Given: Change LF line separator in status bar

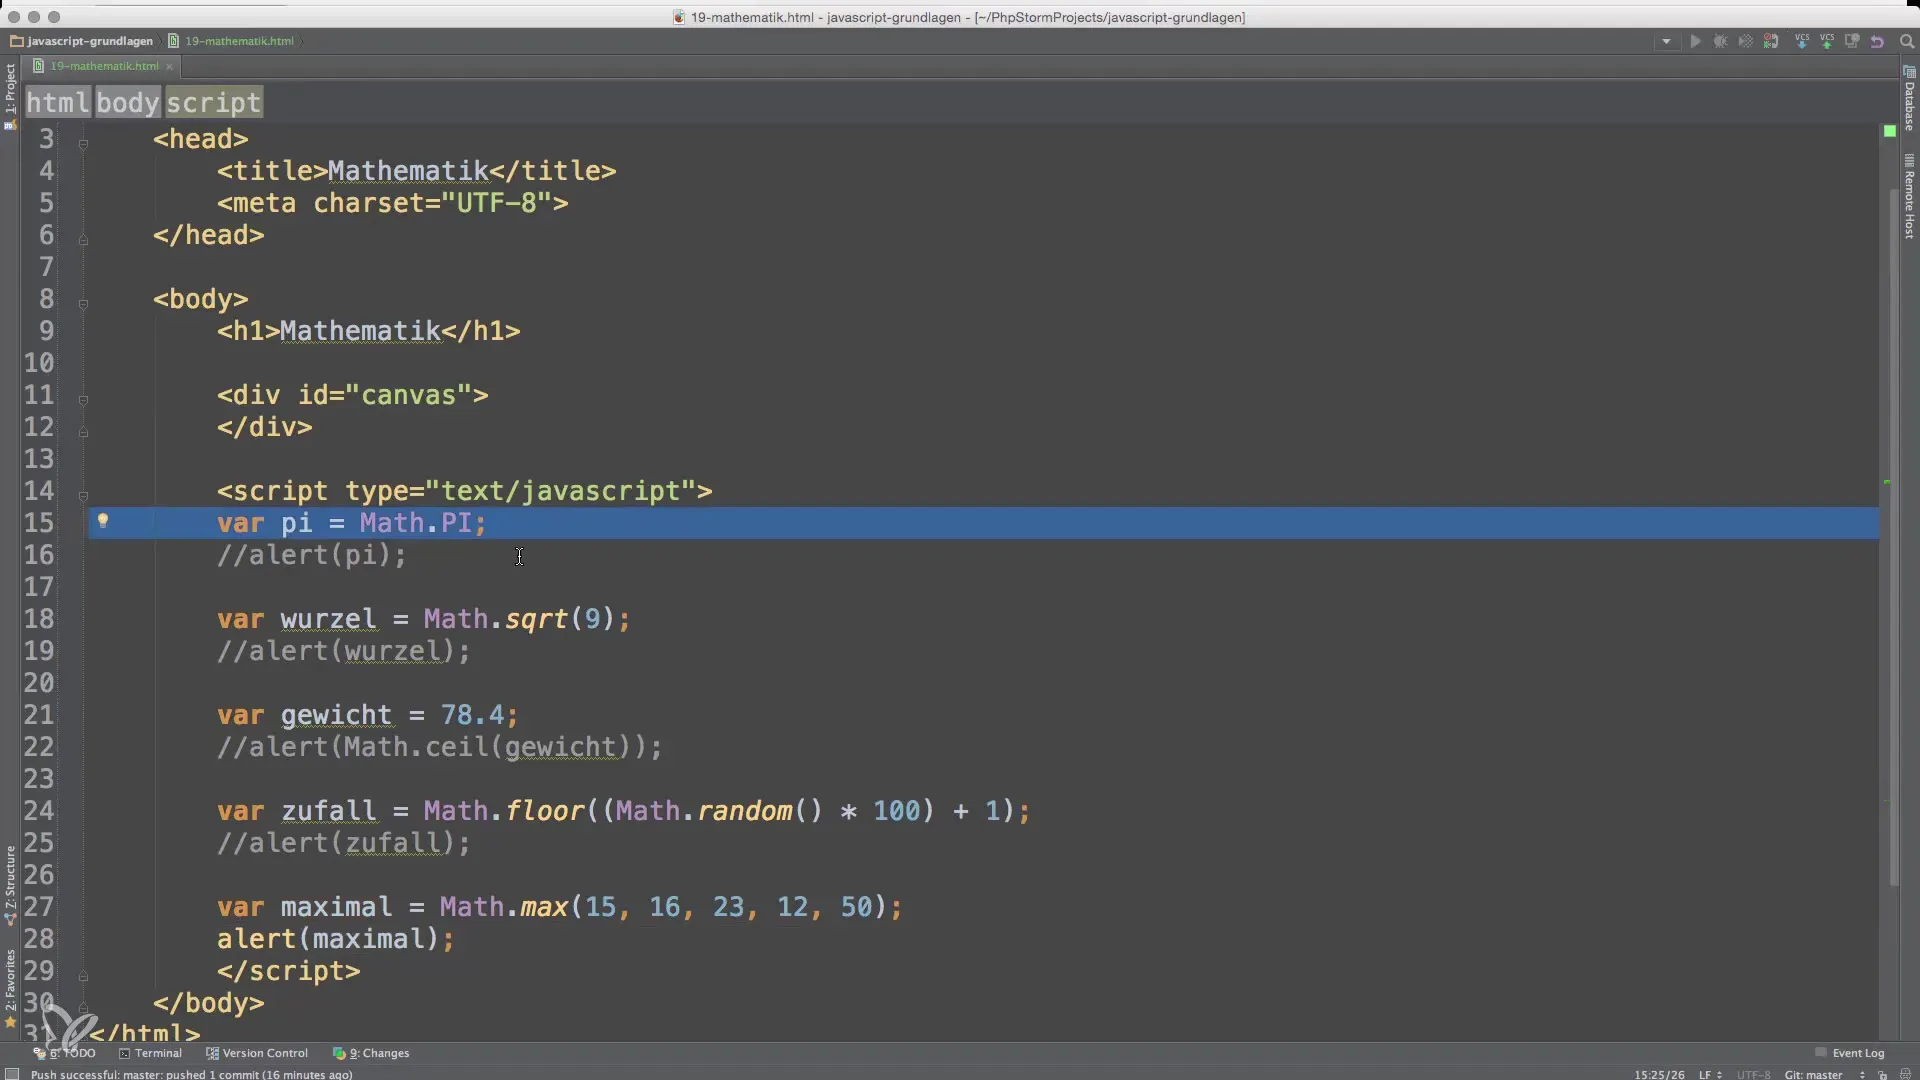Looking at the screenshot, I should (1710, 1074).
